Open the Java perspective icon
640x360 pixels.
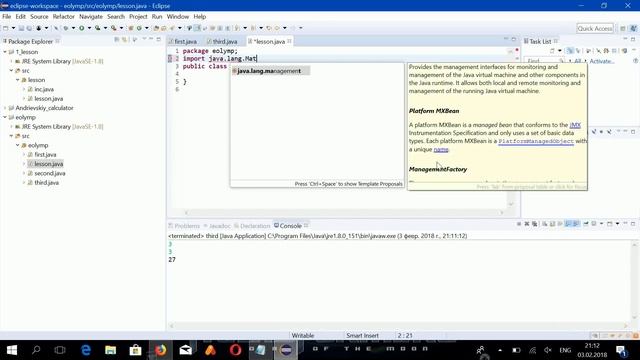(633, 28)
